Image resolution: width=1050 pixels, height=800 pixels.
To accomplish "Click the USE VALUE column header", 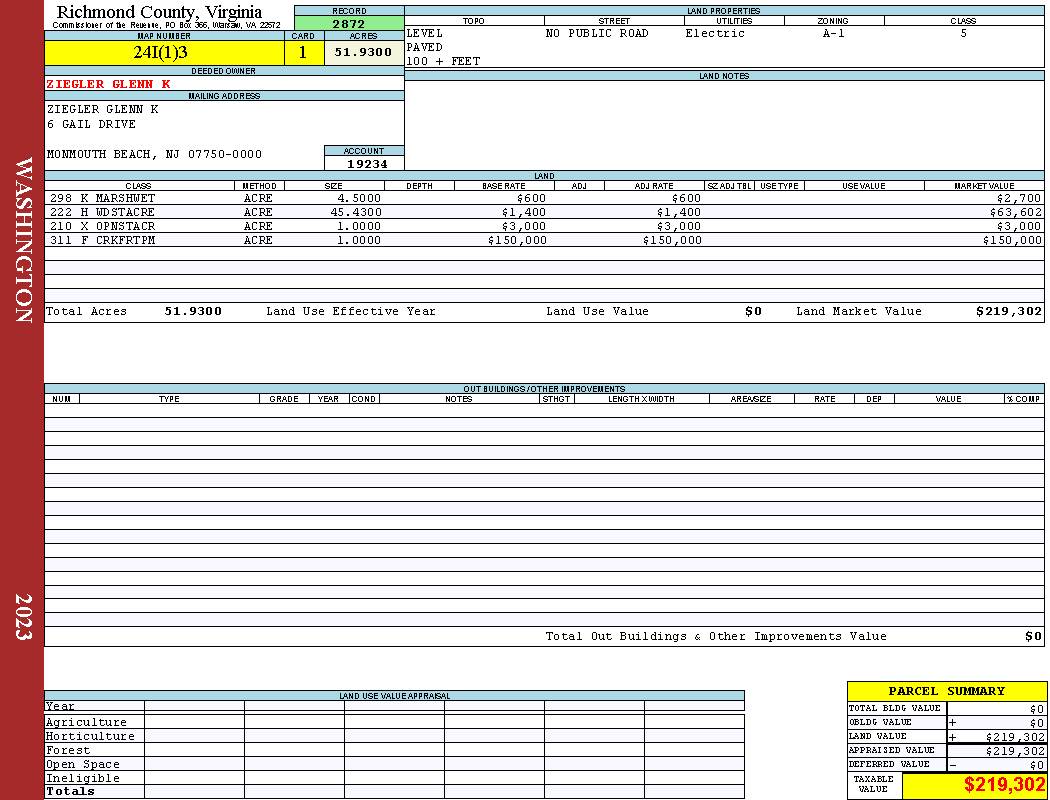I will 863,186.
